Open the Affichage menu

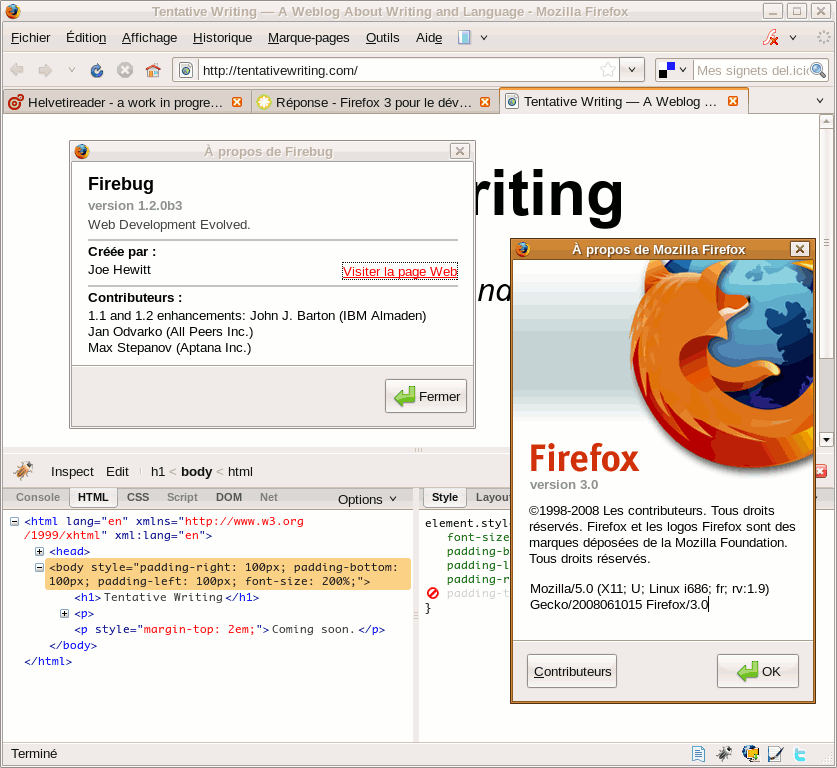point(149,38)
